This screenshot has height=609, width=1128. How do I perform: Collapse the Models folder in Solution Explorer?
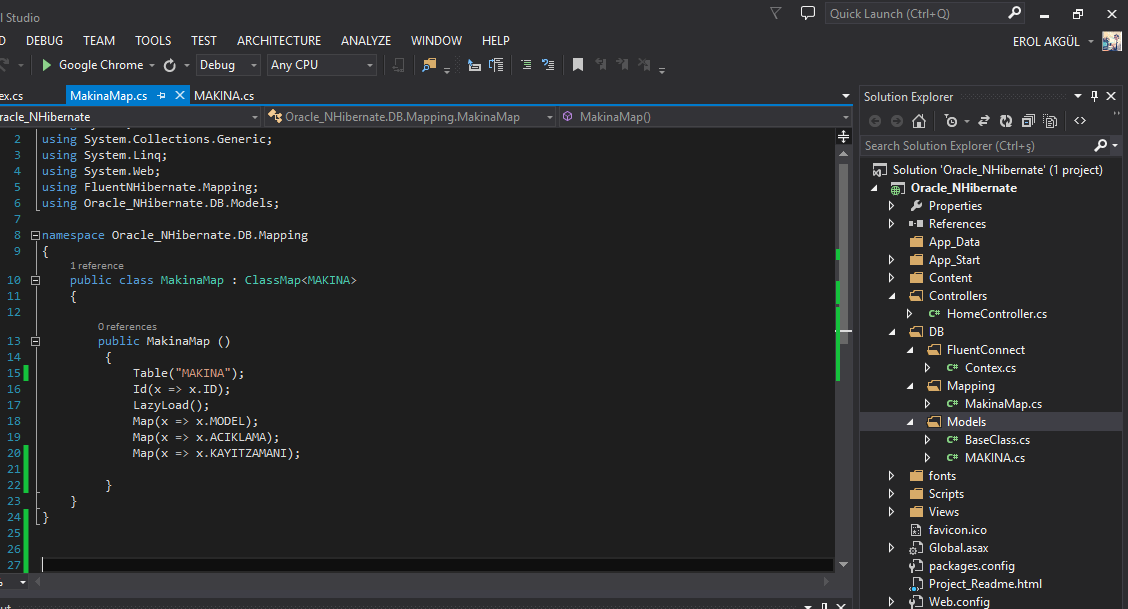pyautogui.click(x=910, y=422)
